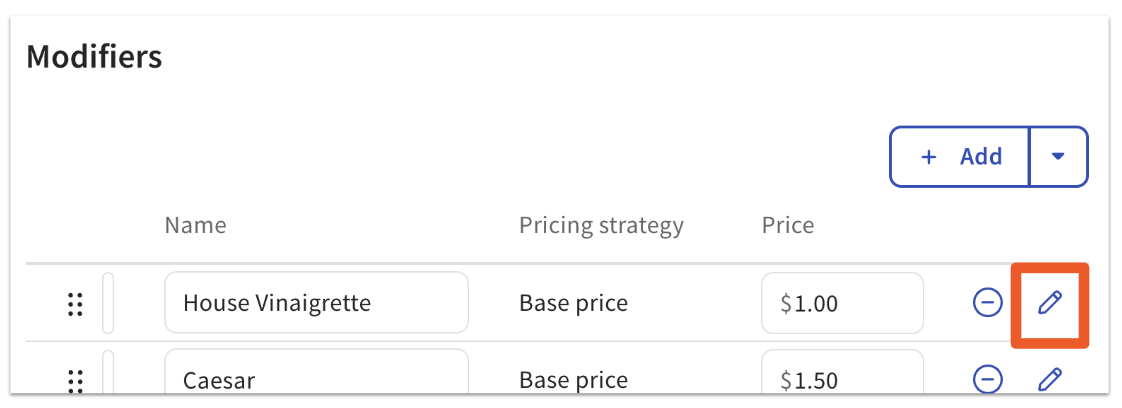1122x408 pixels.
Task: Click the Price column header
Action: pyautogui.click(x=787, y=225)
